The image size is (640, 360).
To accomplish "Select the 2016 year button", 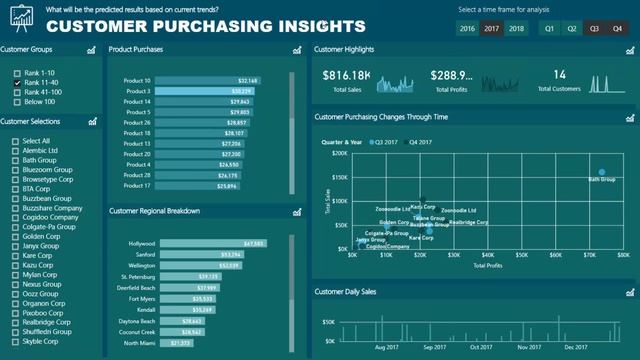I will tap(467, 29).
